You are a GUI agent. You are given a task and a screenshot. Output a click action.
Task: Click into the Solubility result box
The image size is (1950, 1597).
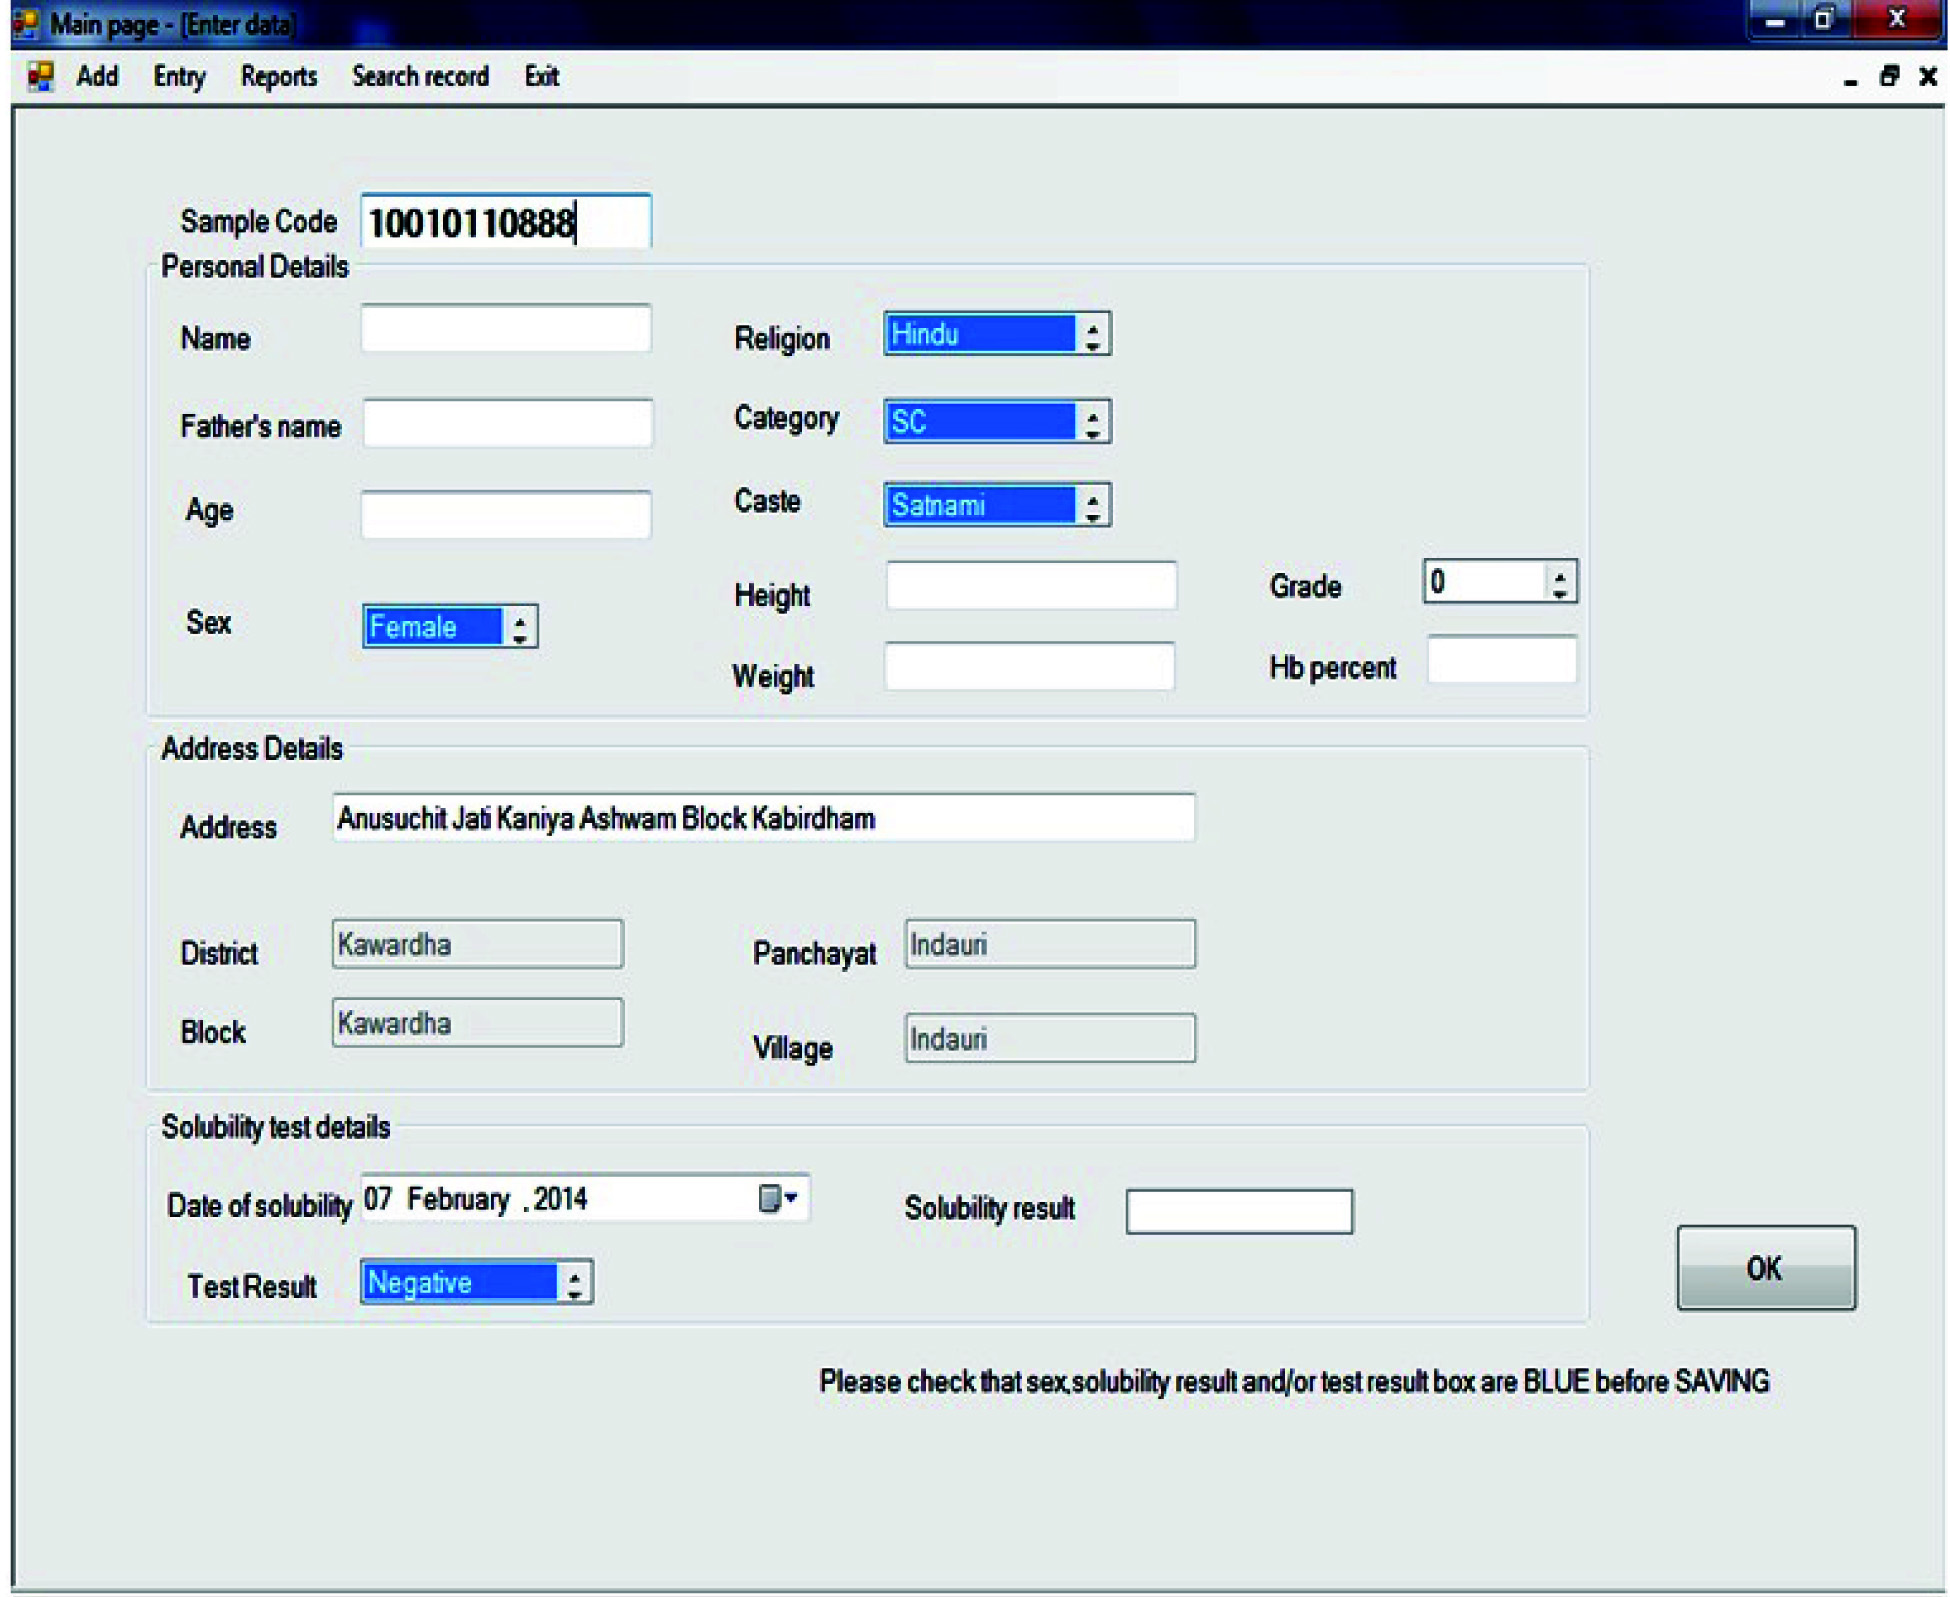pyautogui.click(x=1239, y=1211)
